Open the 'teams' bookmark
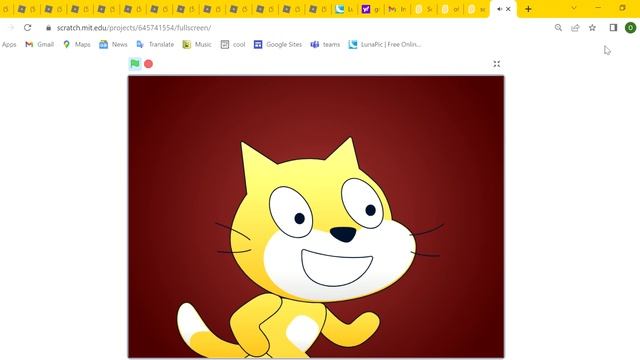Image resolution: width=640 pixels, height=360 pixels. pyautogui.click(x=325, y=44)
